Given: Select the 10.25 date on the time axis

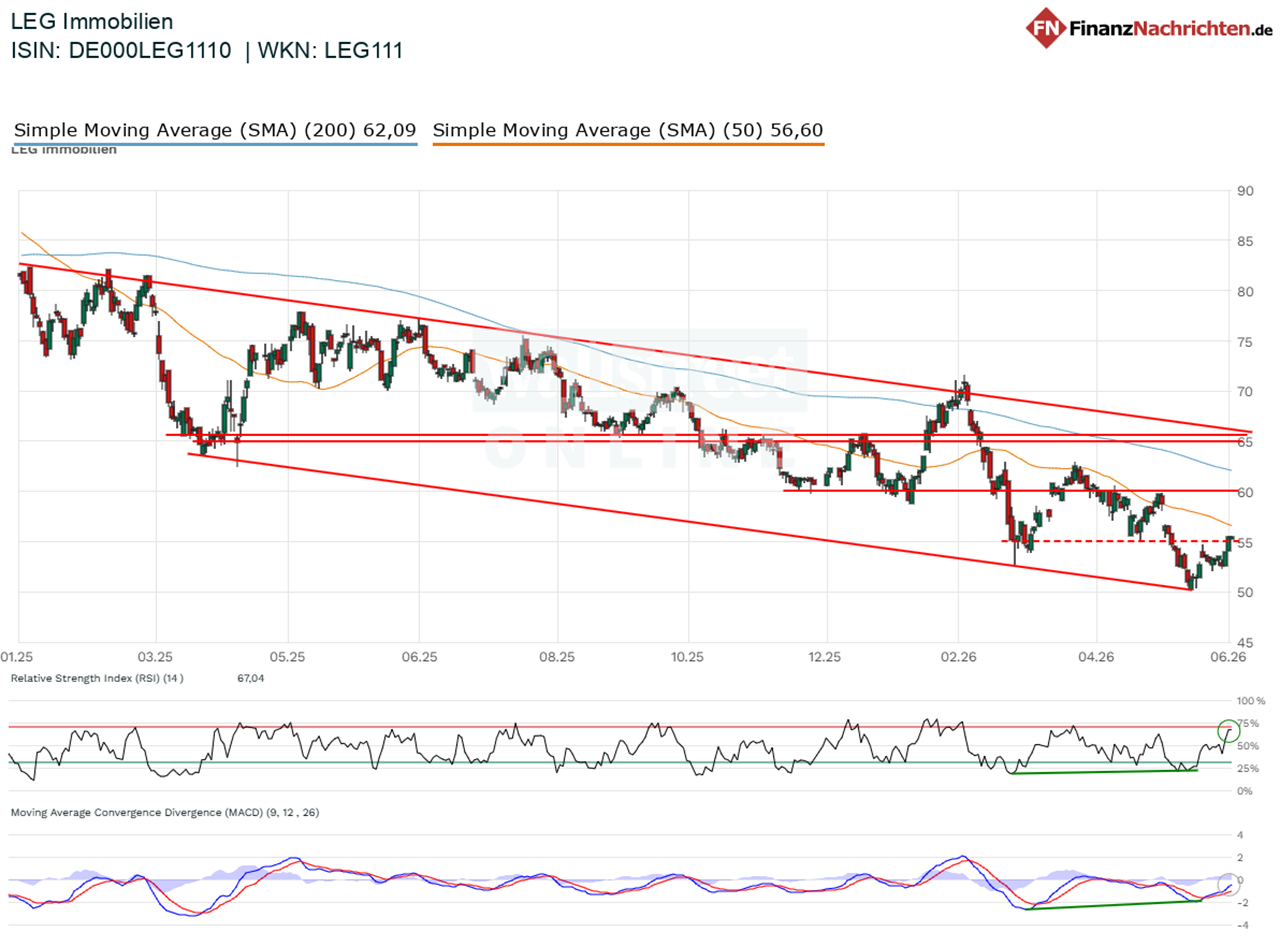Looking at the screenshot, I should (x=687, y=657).
